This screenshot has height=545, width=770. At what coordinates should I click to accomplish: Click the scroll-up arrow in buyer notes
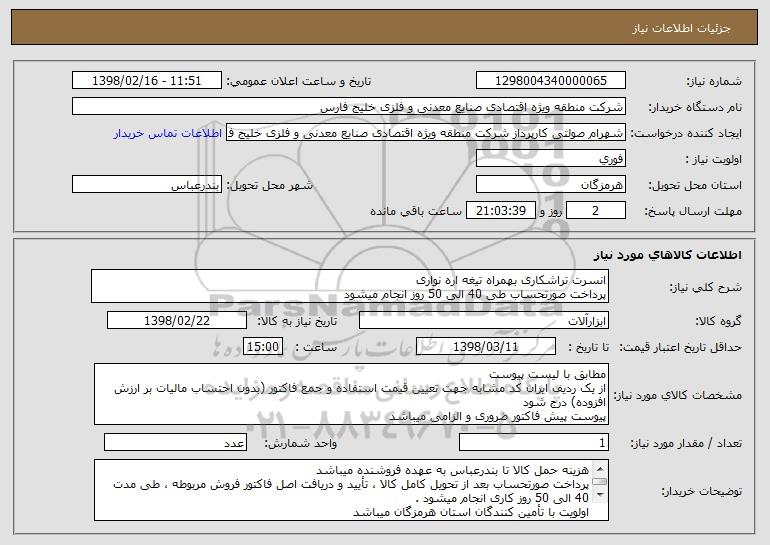click(x=600, y=467)
